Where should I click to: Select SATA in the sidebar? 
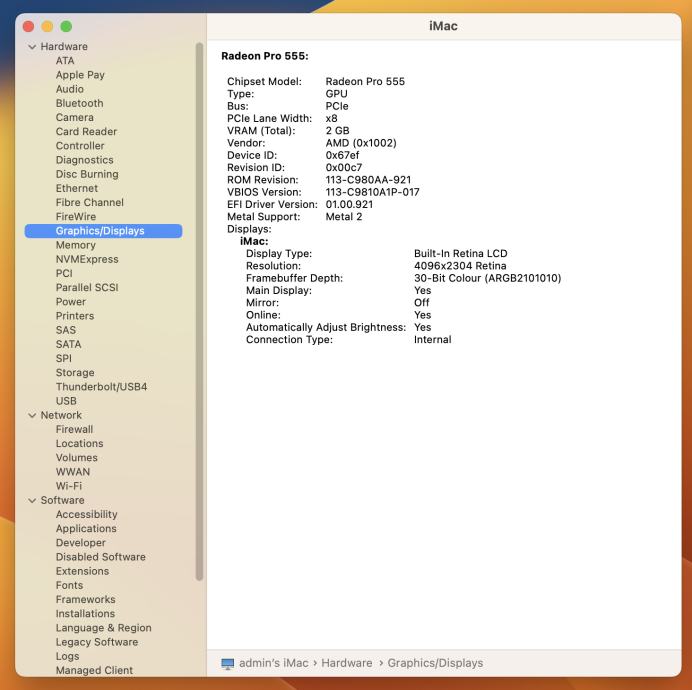pos(68,344)
